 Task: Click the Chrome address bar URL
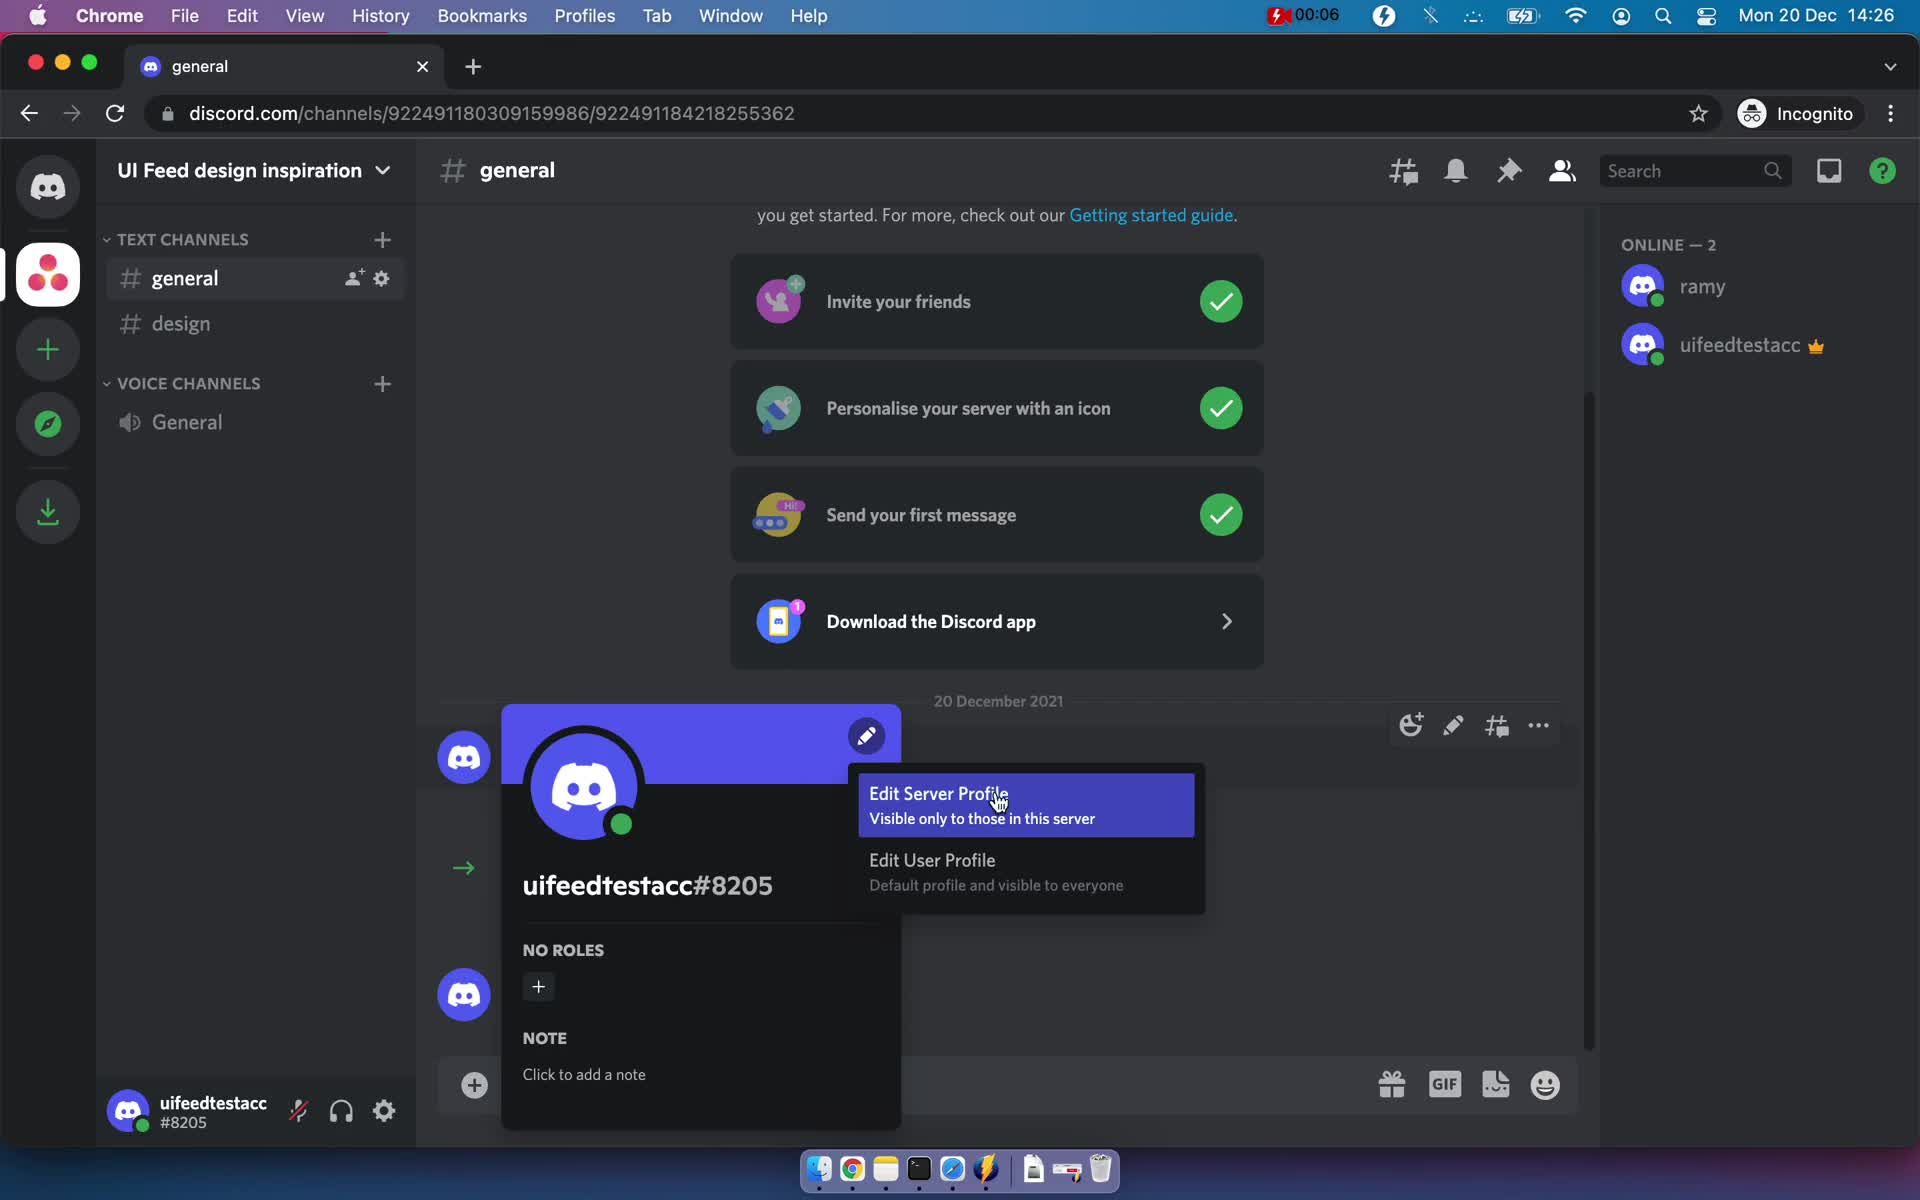(491, 114)
